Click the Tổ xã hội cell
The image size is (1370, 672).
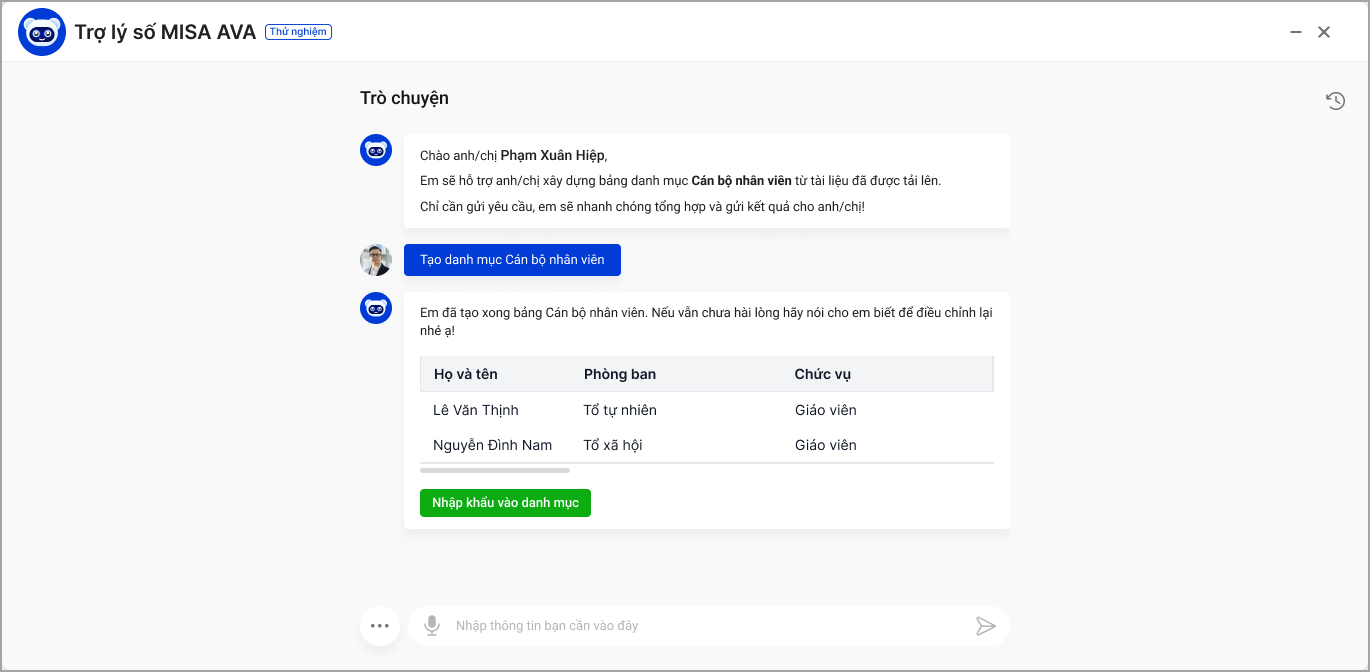pyautogui.click(x=613, y=445)
